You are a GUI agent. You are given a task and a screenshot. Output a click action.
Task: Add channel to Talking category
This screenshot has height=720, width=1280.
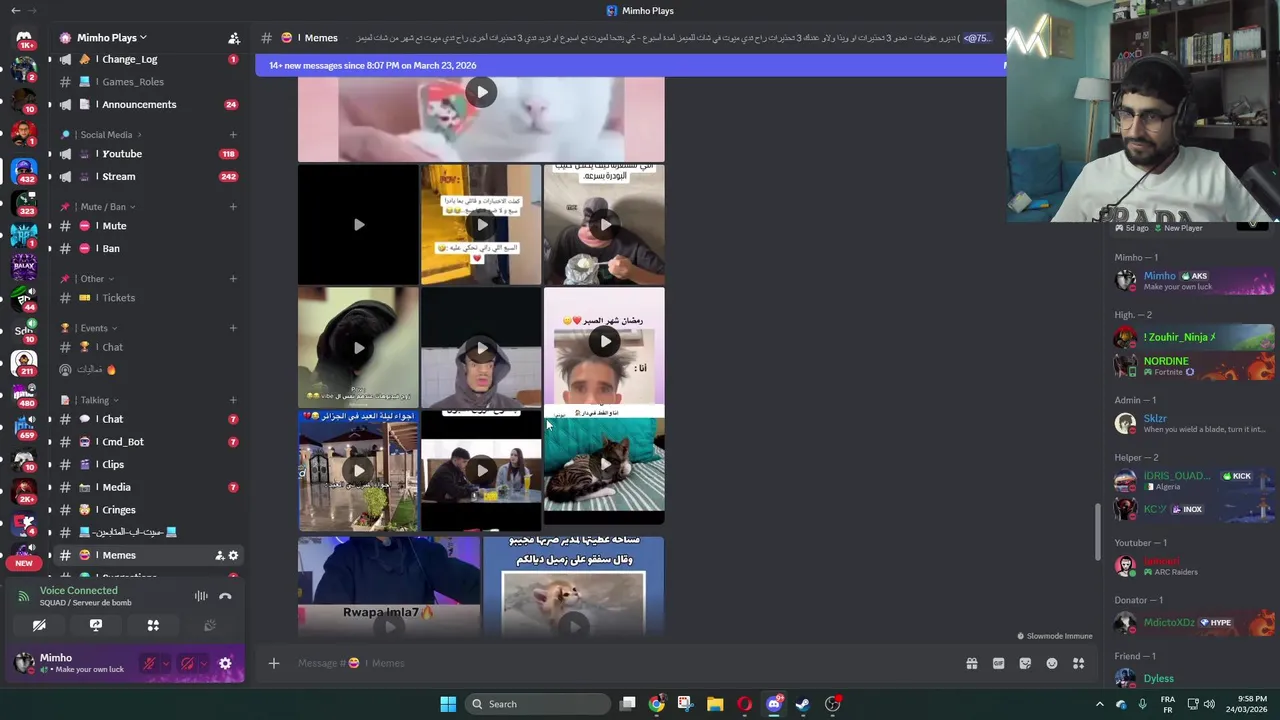pos(233,400)
